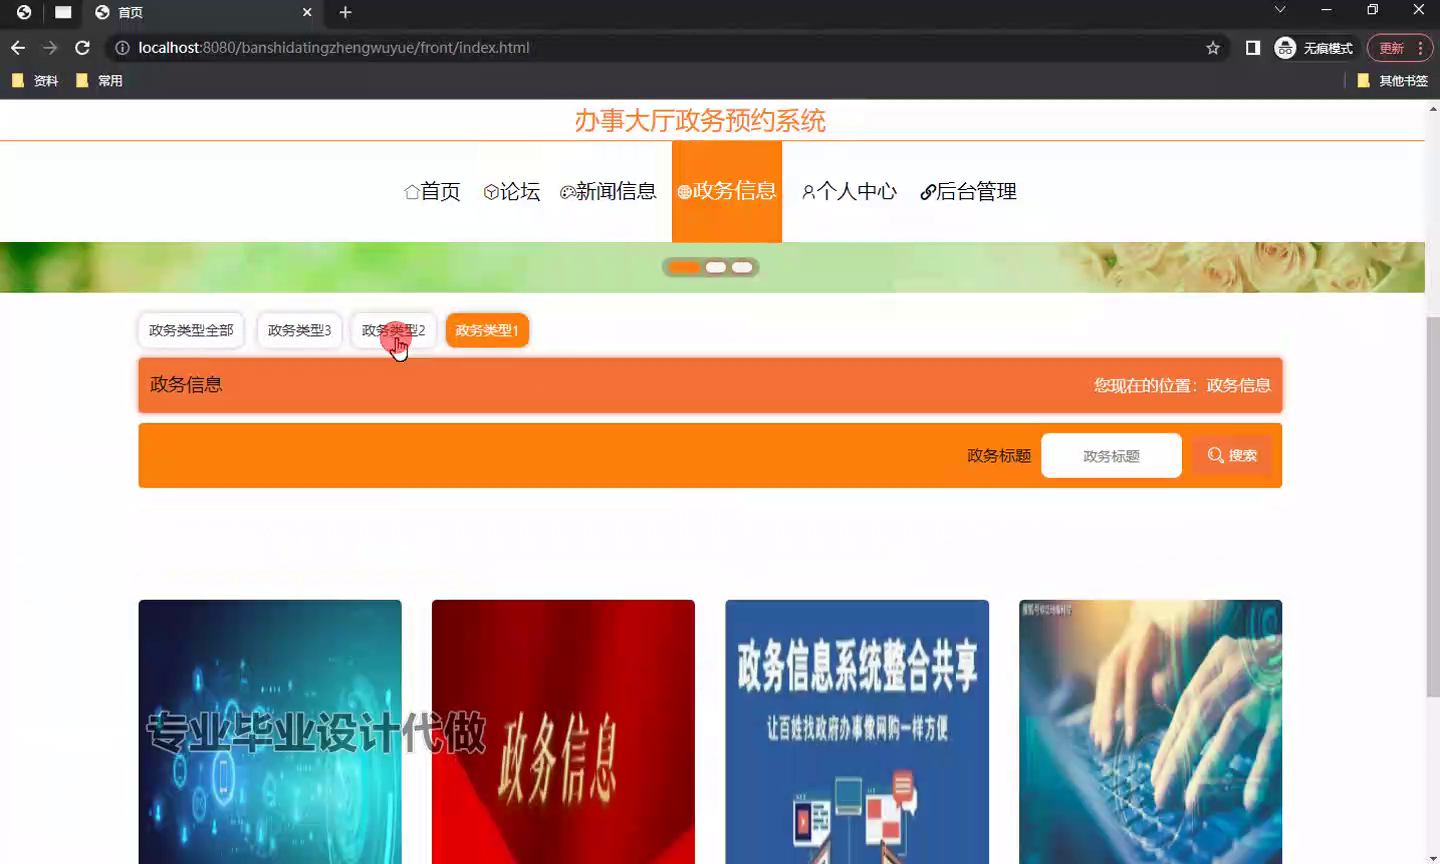Open the red 政务信息 thumbnail card
The height and width of the screenshot is (864, 1440).
pos(563,732)
